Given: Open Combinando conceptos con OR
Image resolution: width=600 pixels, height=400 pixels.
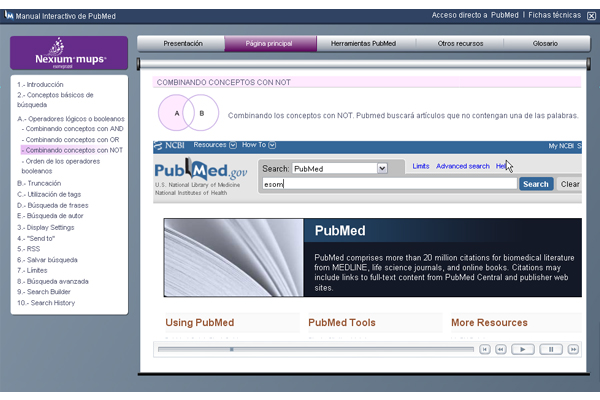Looking at the screenshot, I should pos(70,139).
